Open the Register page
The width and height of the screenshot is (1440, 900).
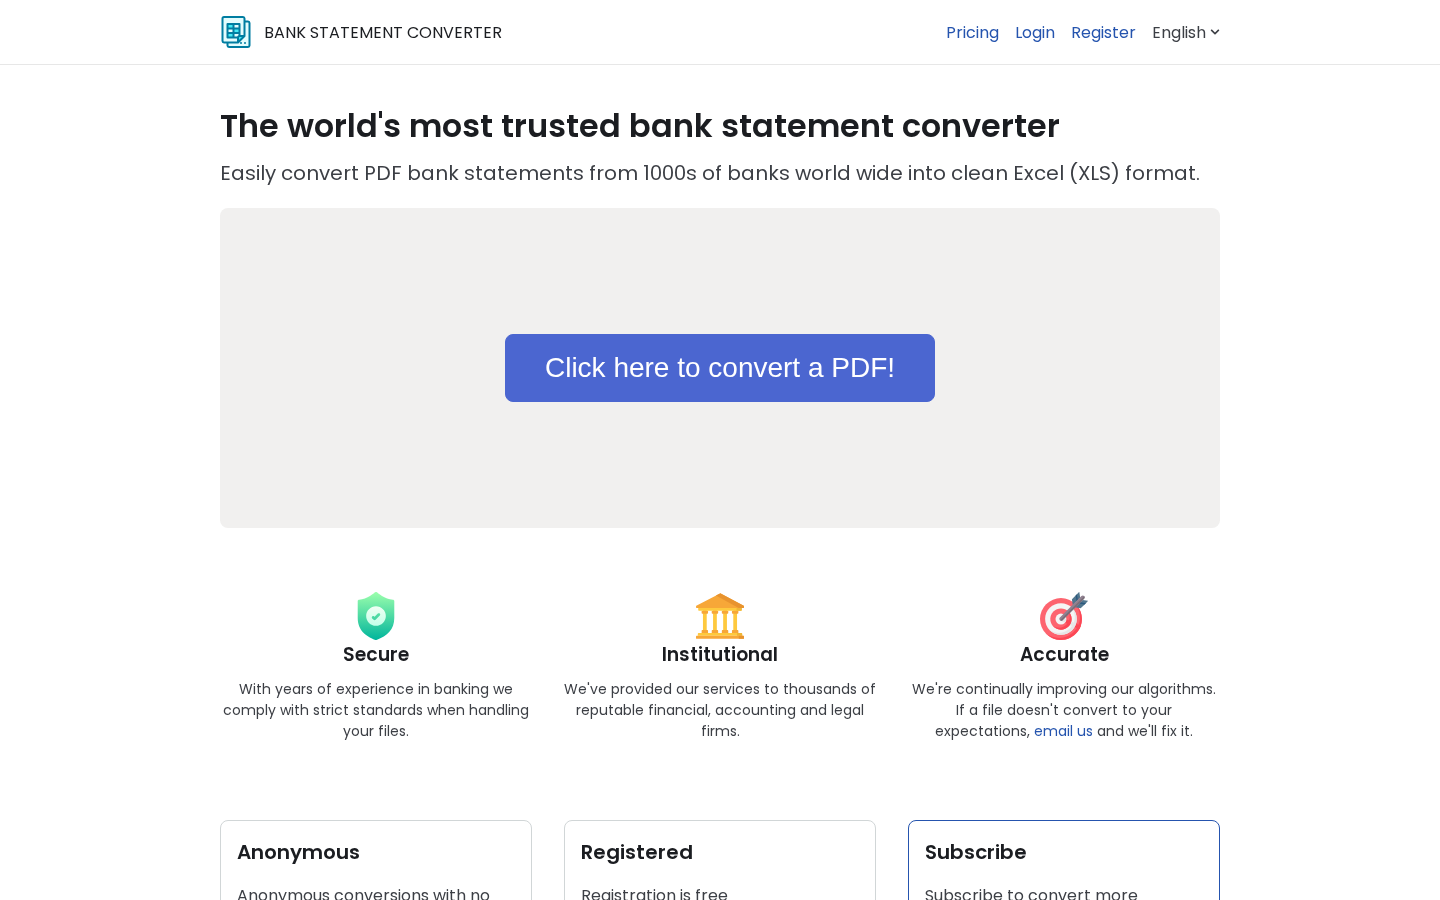(x=1103, y=32)
